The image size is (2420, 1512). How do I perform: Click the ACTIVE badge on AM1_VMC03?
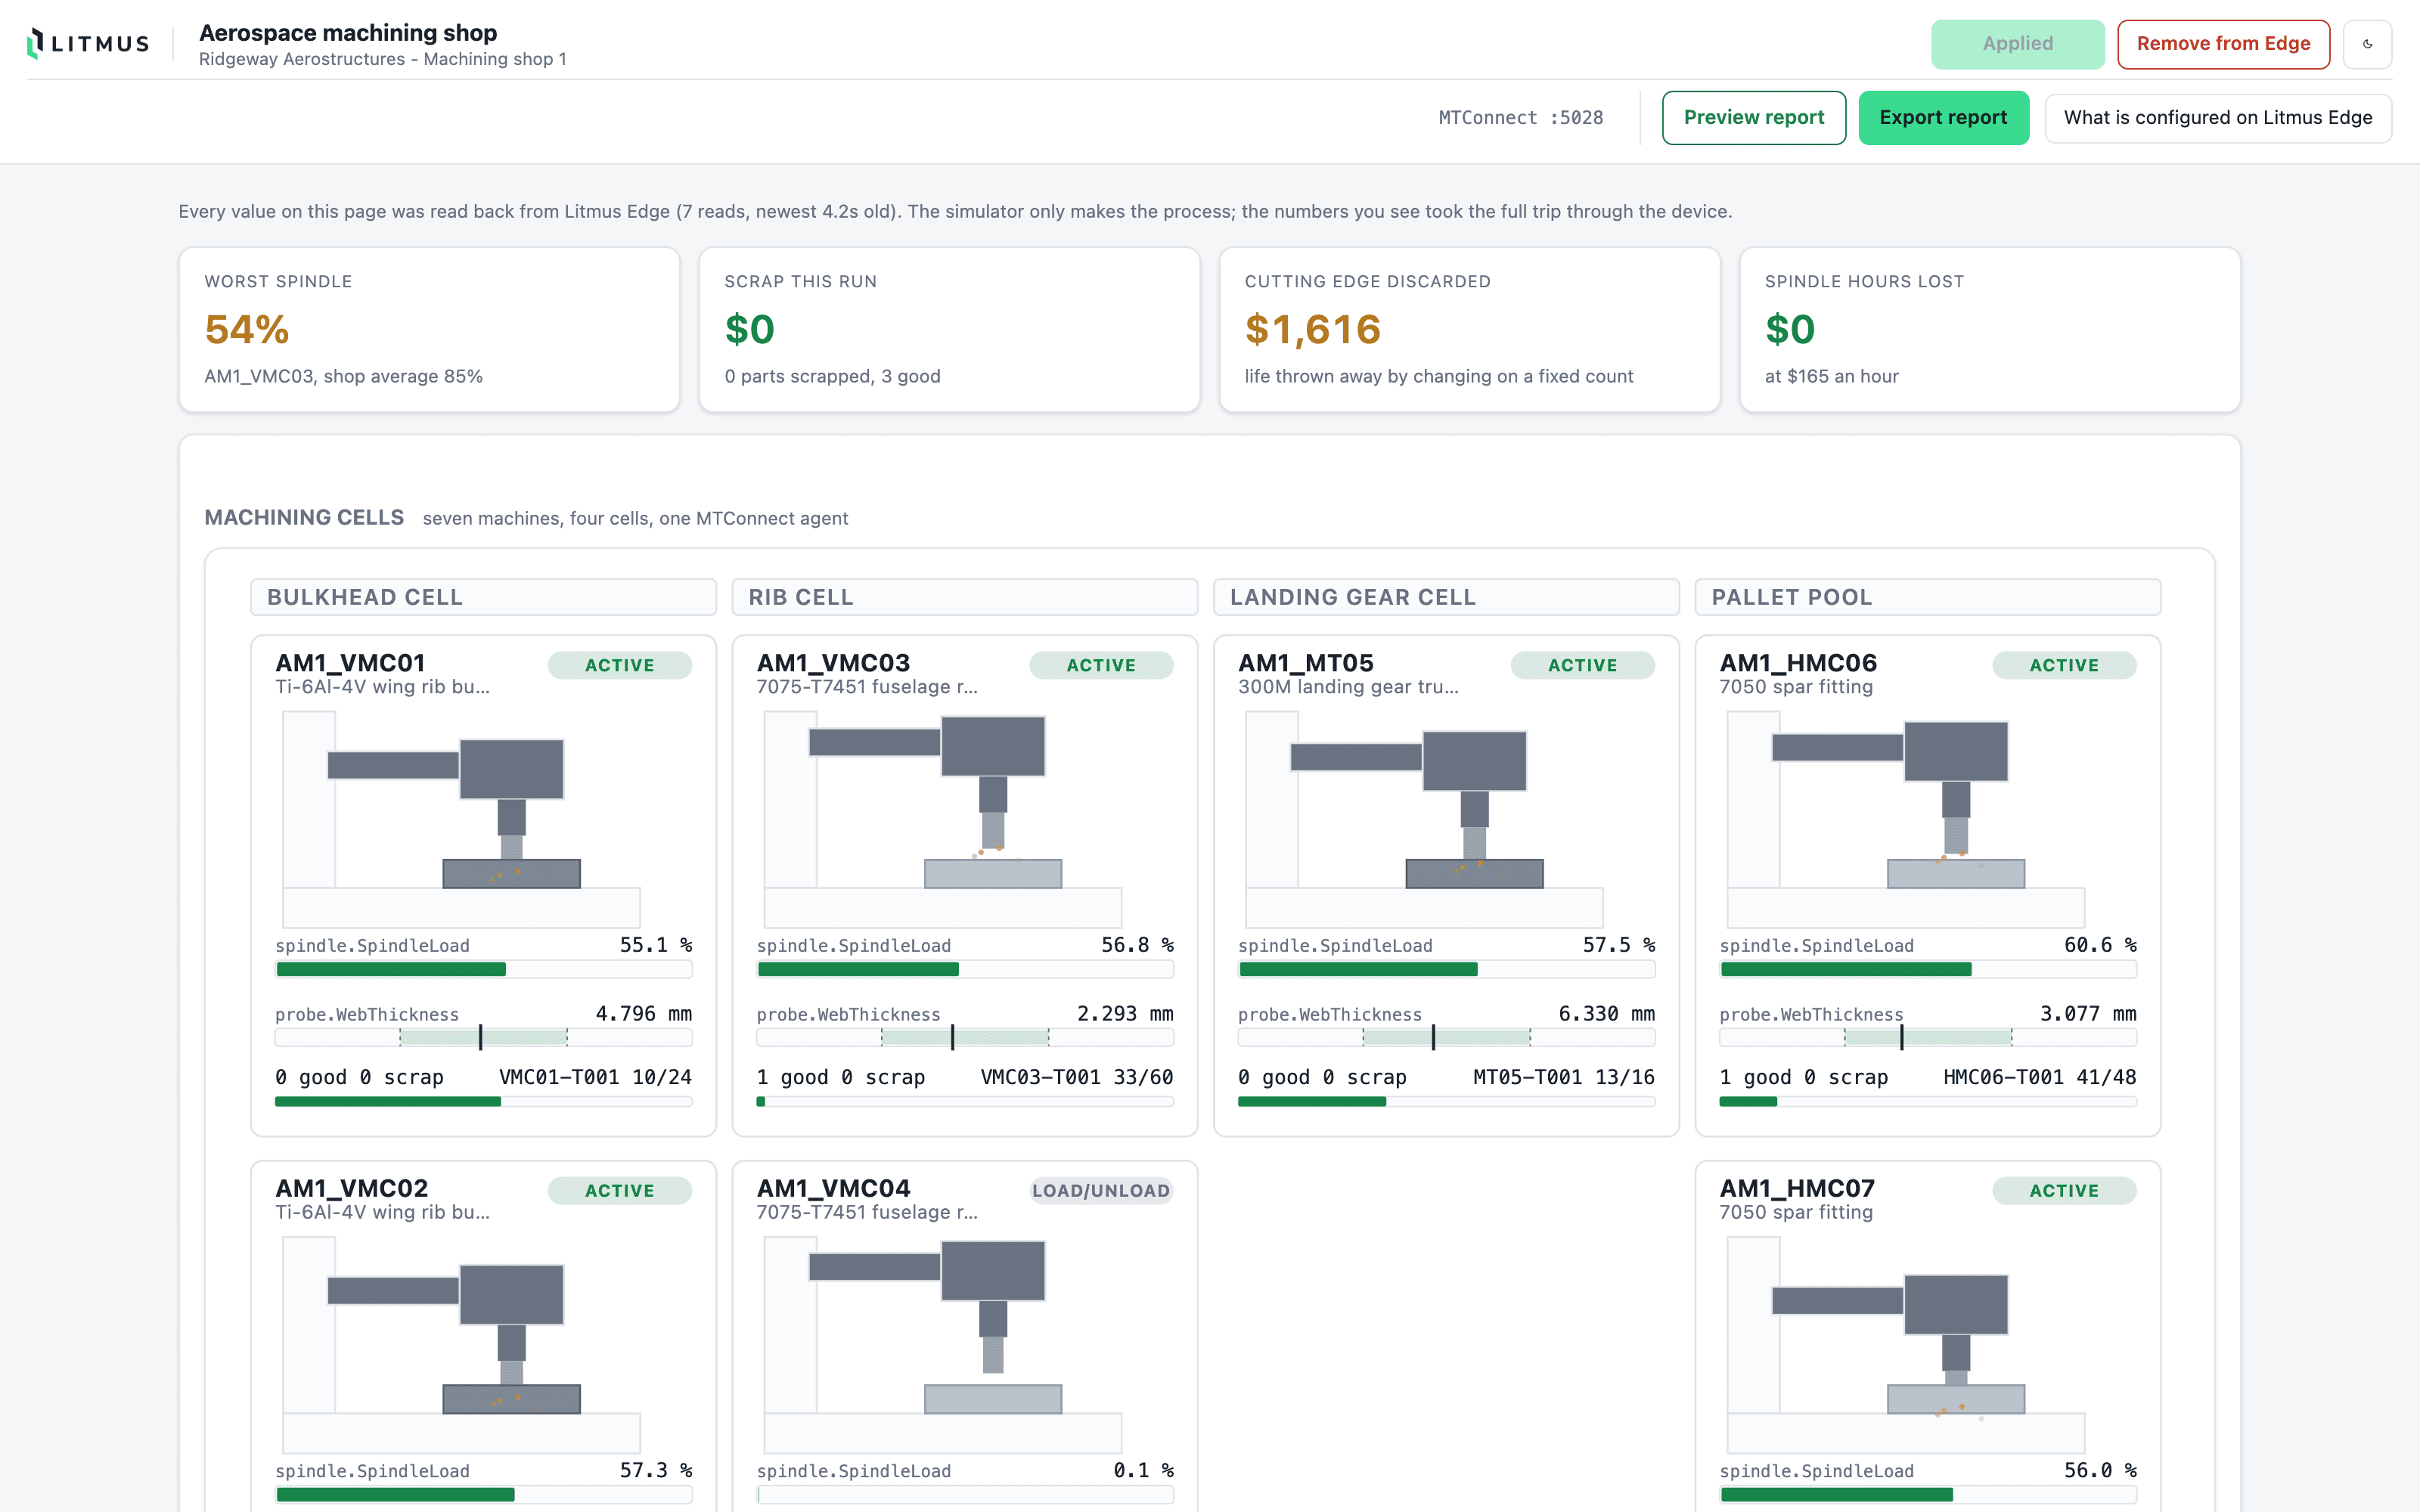(x=1101, y=665)
